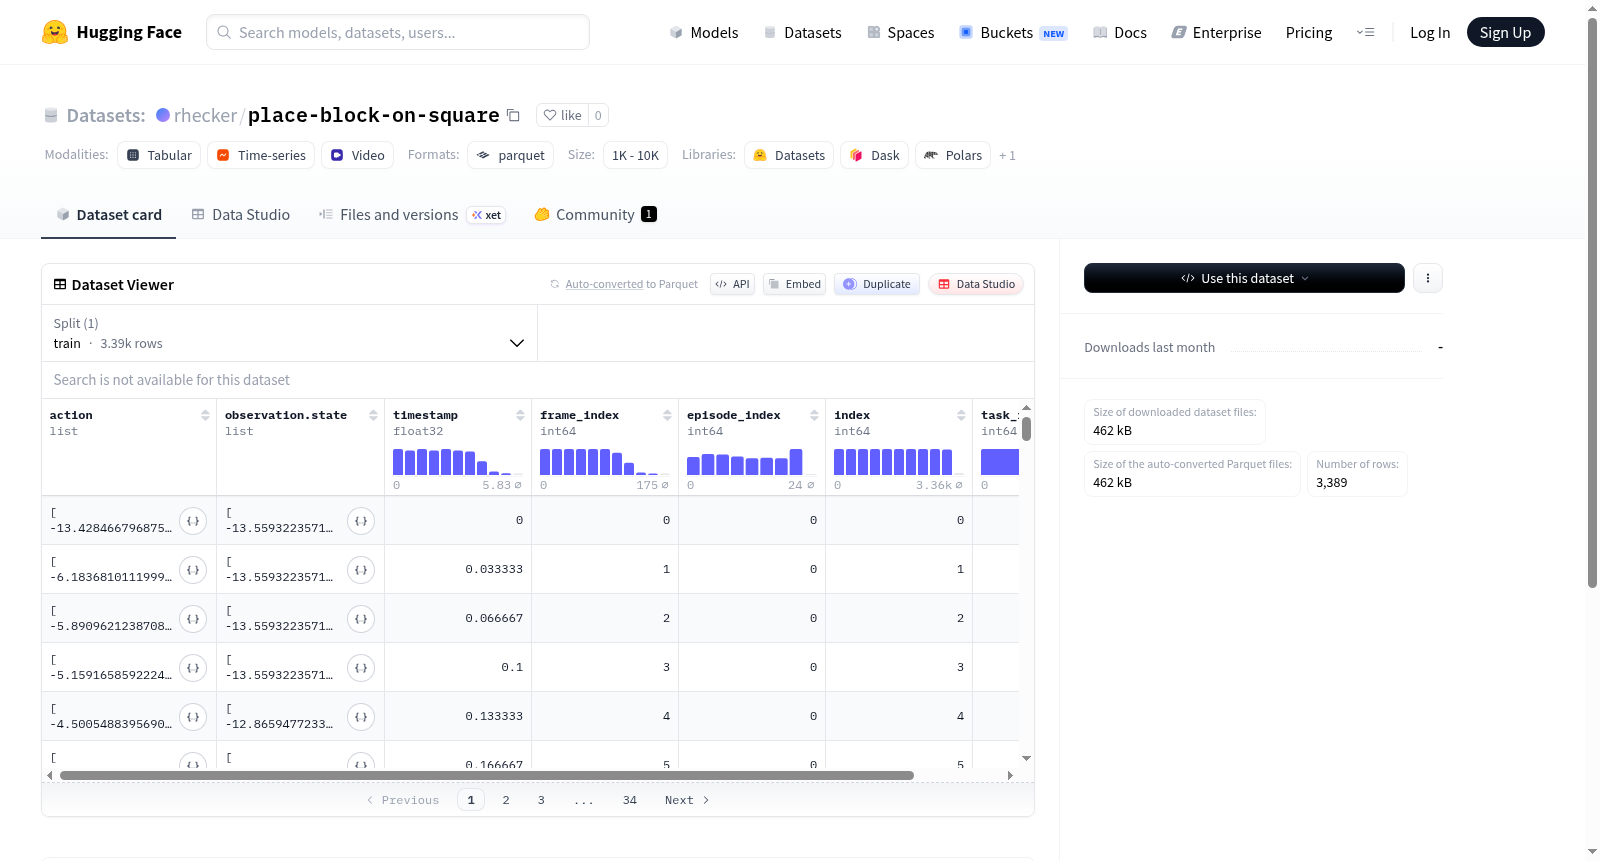Screen dimensions: 1600x861
Task: Sort by the frame_index column arrows
Action: (x=667, y=415)
